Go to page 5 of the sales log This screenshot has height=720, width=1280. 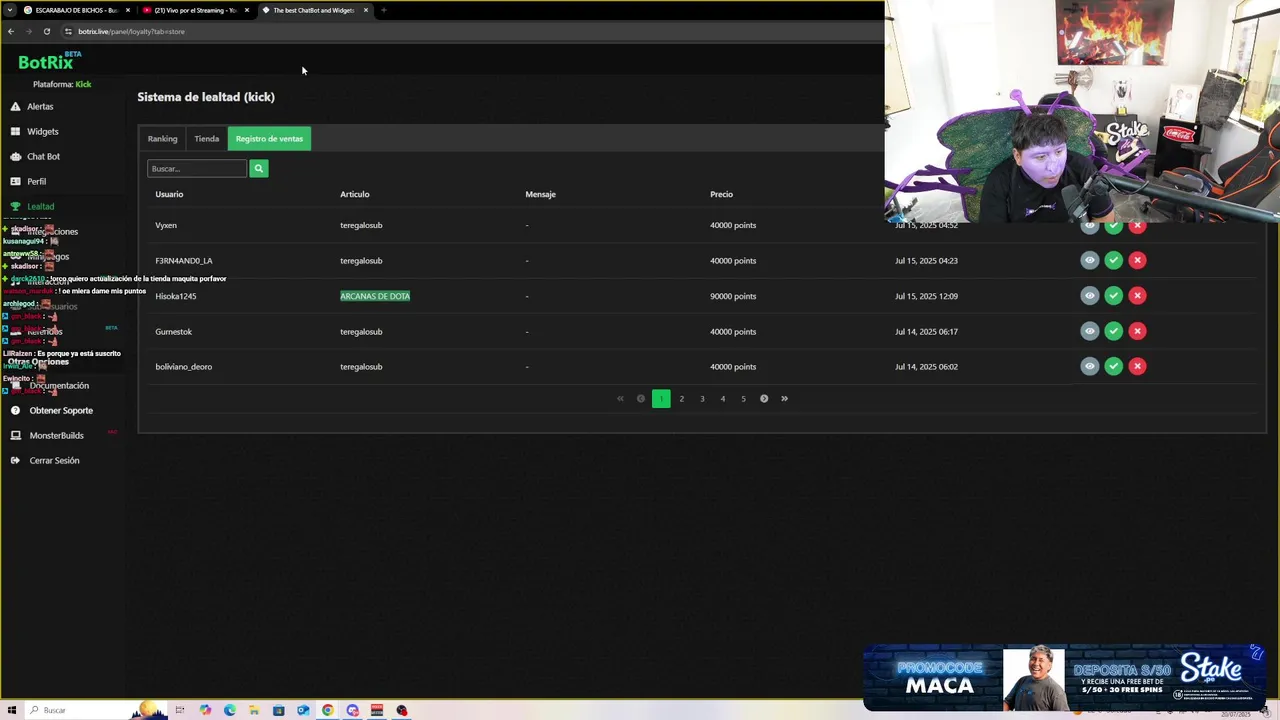pyautogui.click(x=743, y=398)
